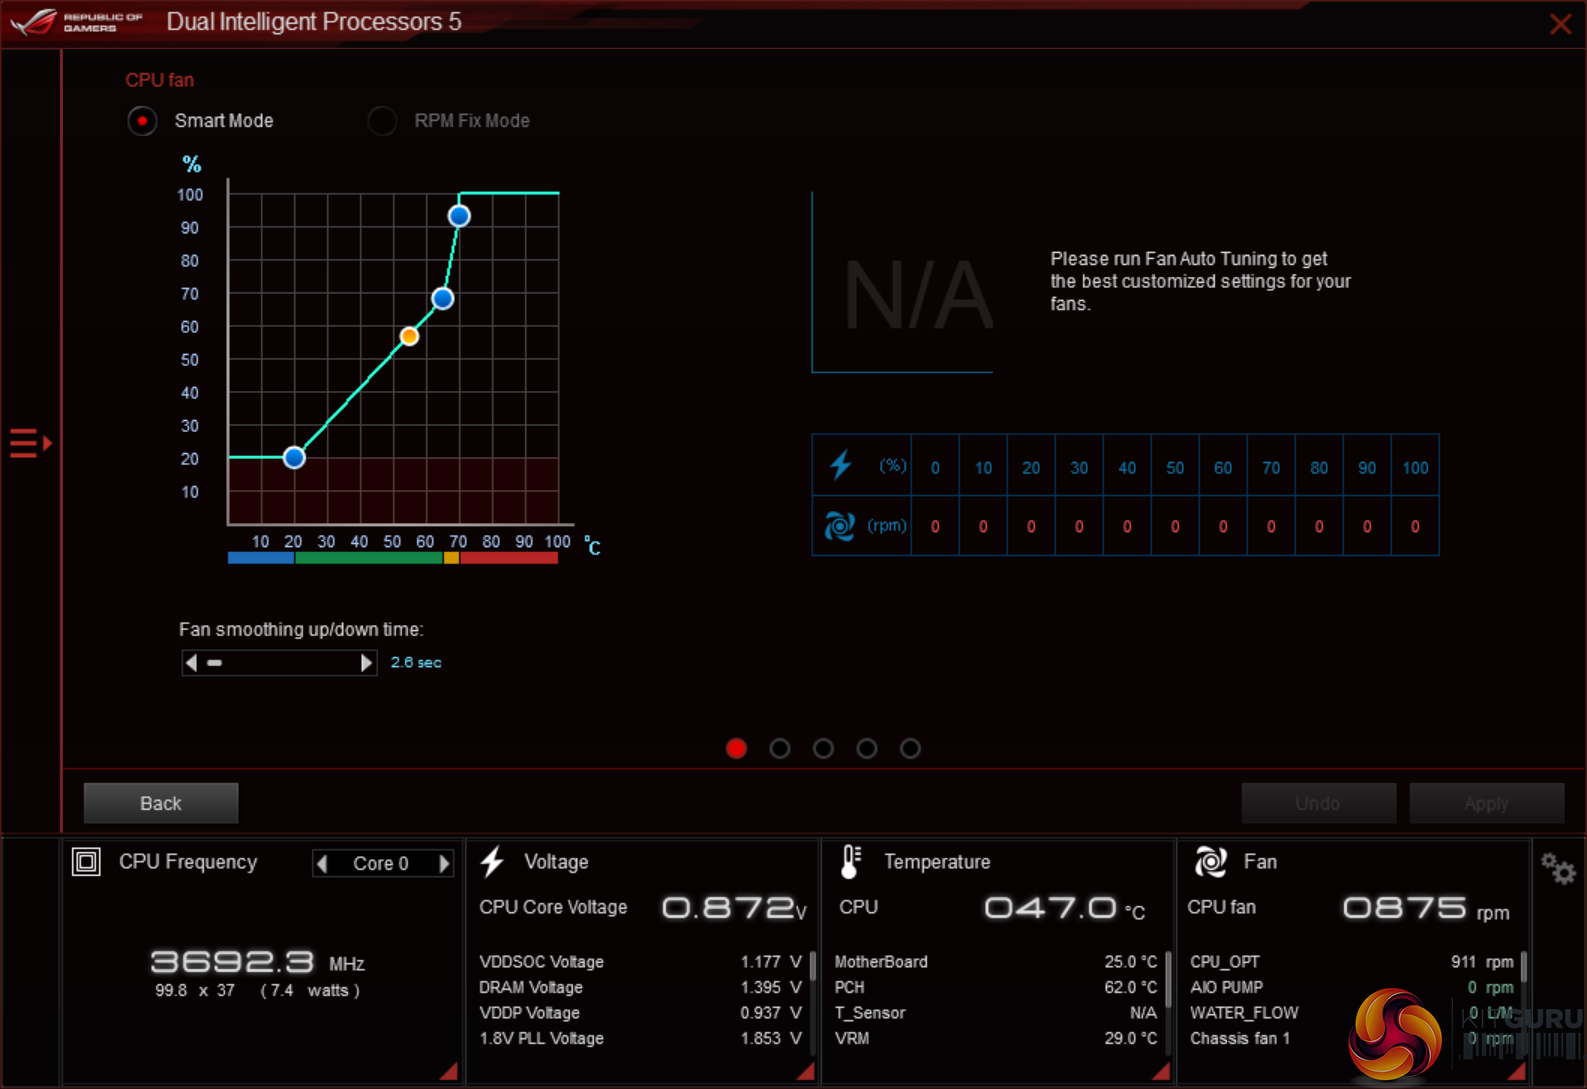Click the "DRAM Voltage" row
Viewport: 1587px width, 1089px height.
click(x=640, y=987)
